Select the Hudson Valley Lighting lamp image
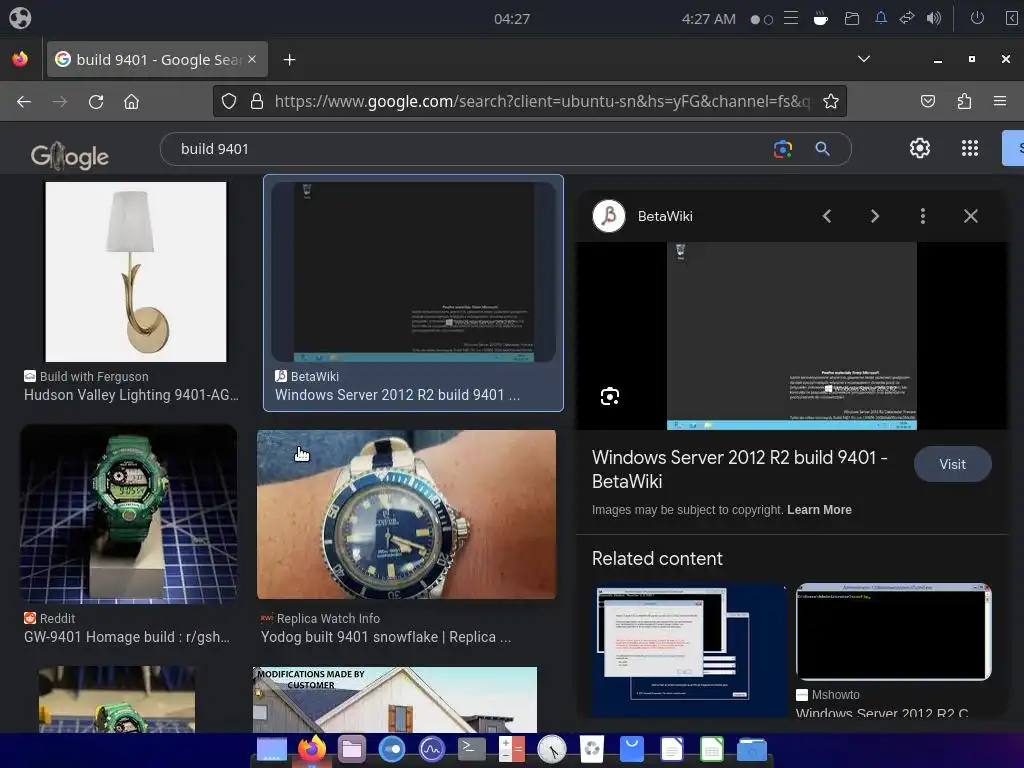Screen dimensions: 1024x768 tap(136, 272)
